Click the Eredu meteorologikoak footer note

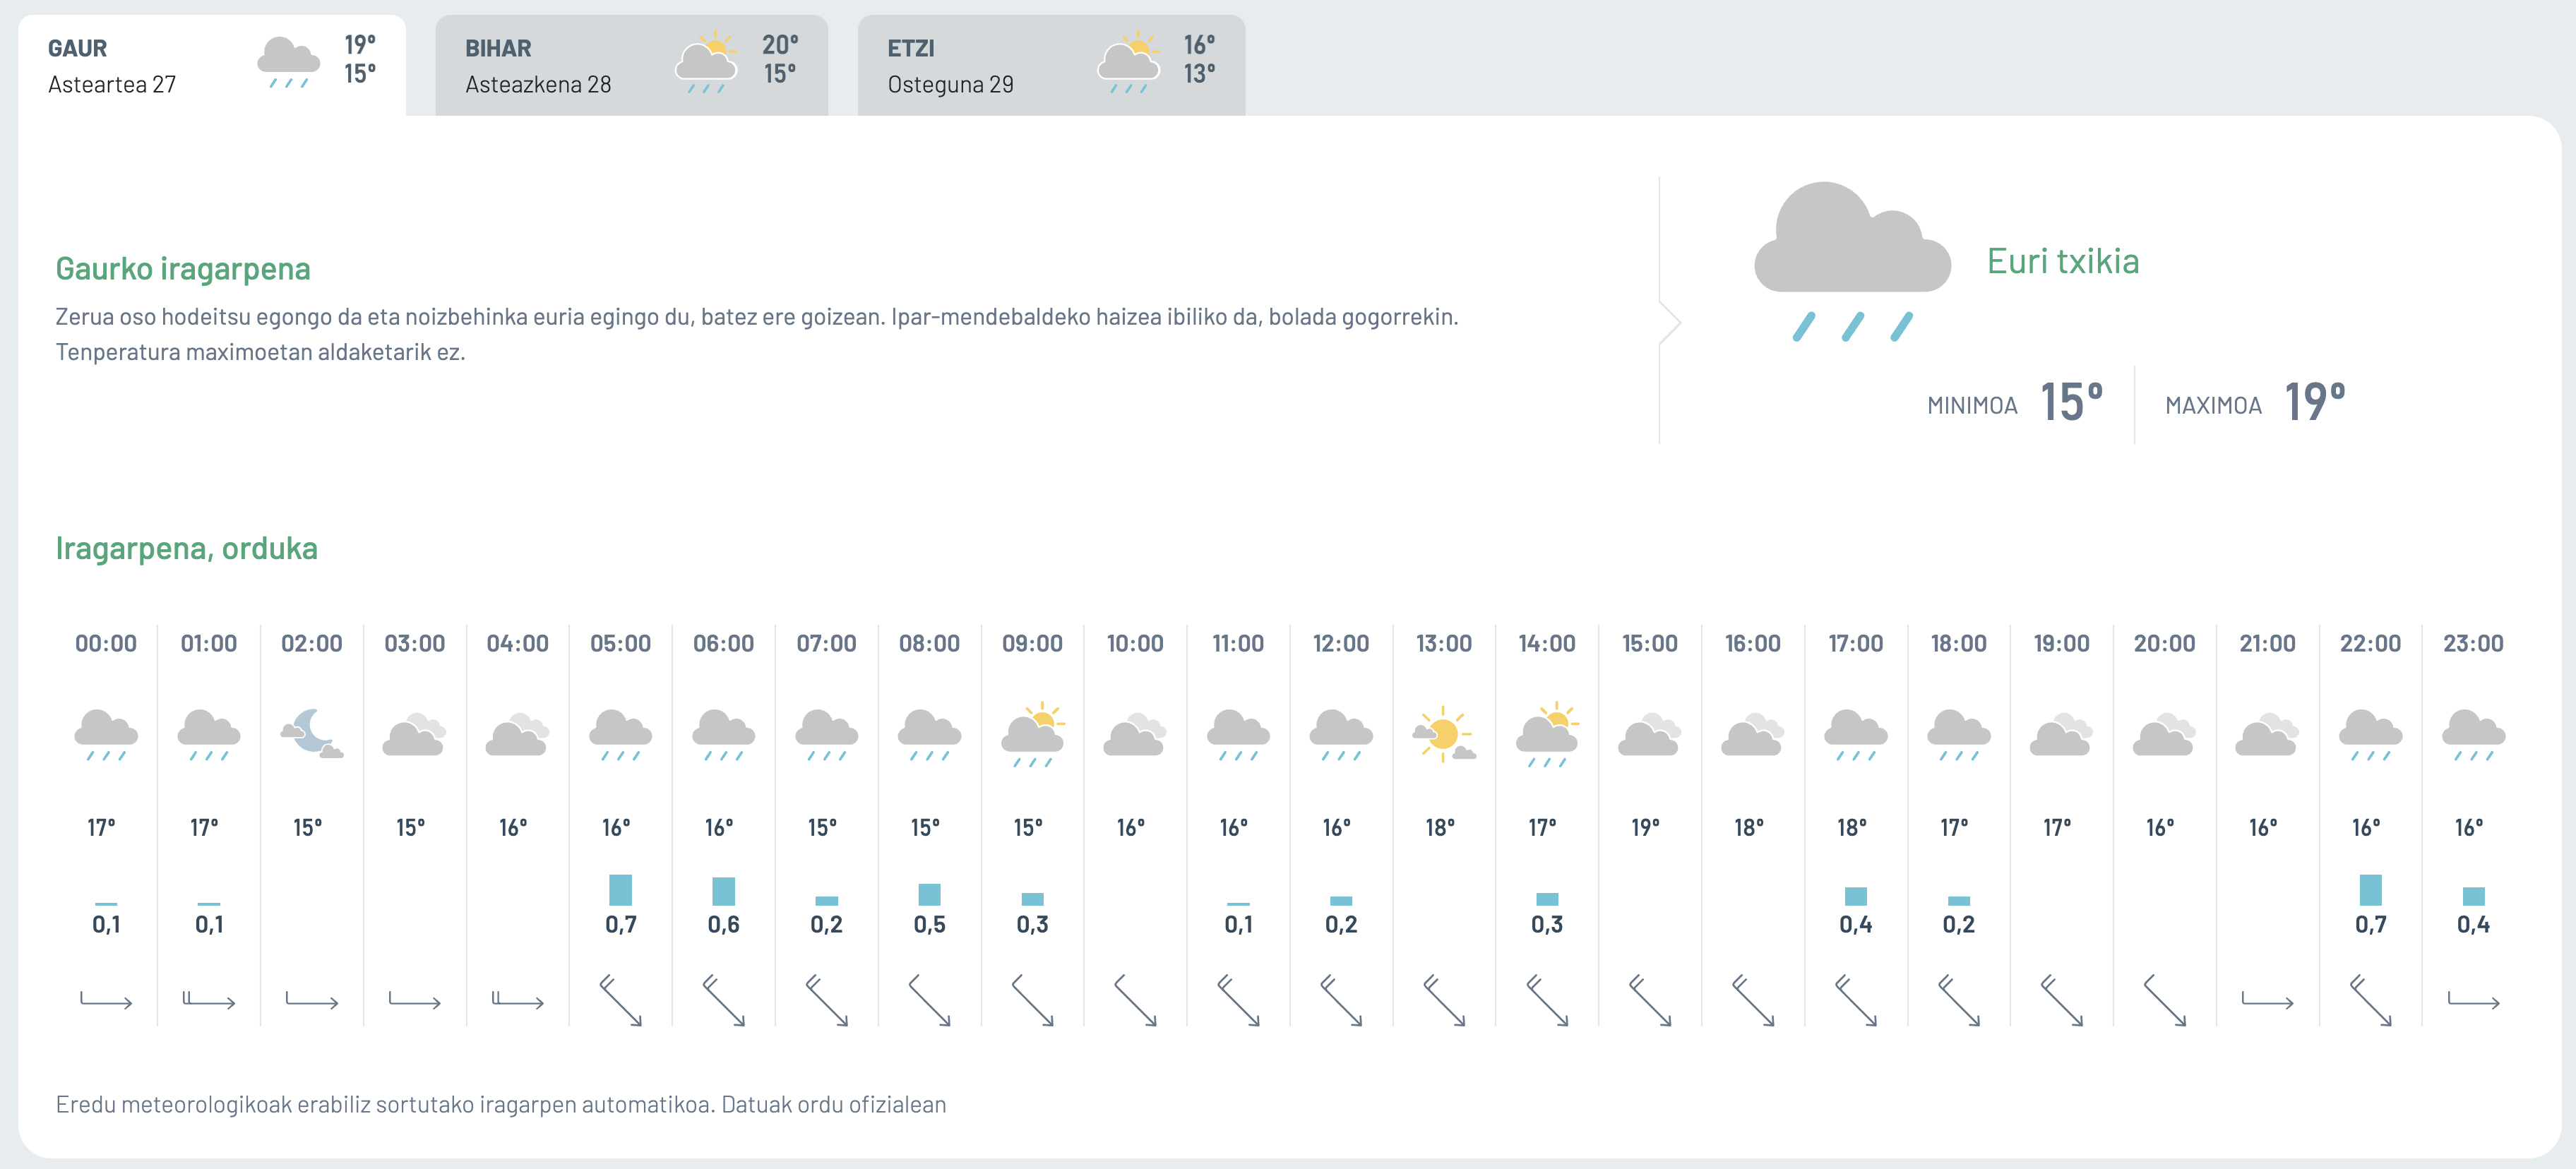point(501,1104)
